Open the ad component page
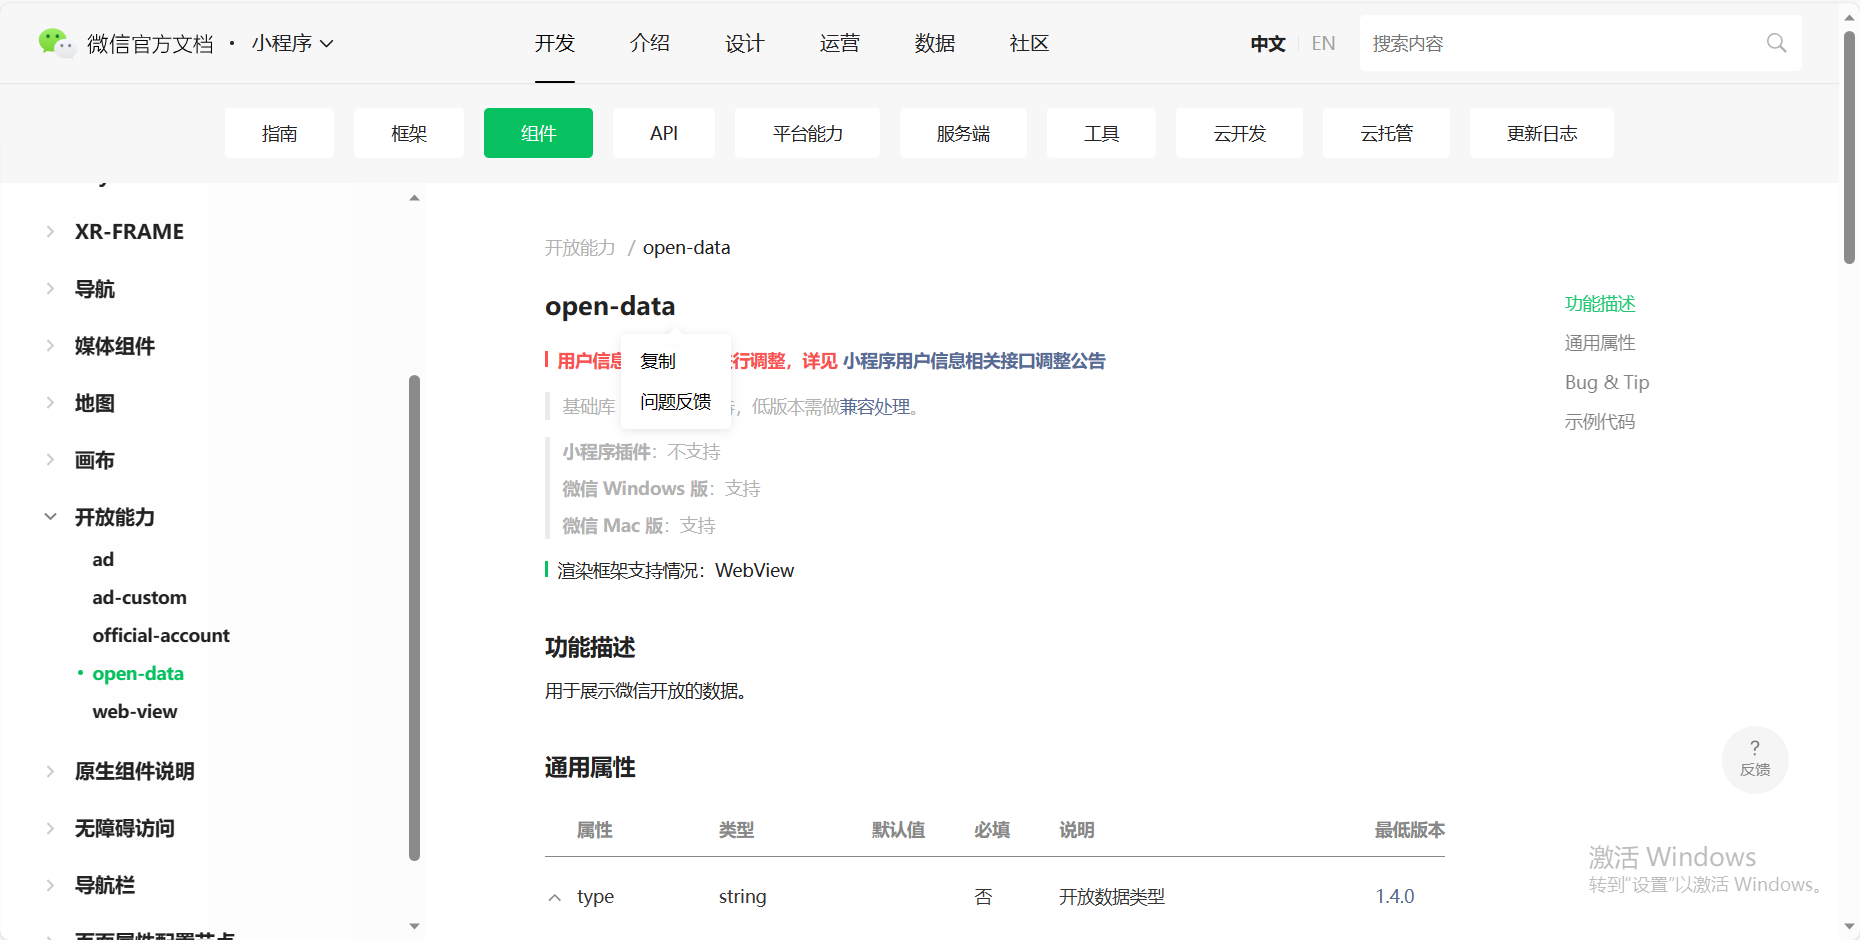This screenshot has width=1860, height=940. pos(103,560)
